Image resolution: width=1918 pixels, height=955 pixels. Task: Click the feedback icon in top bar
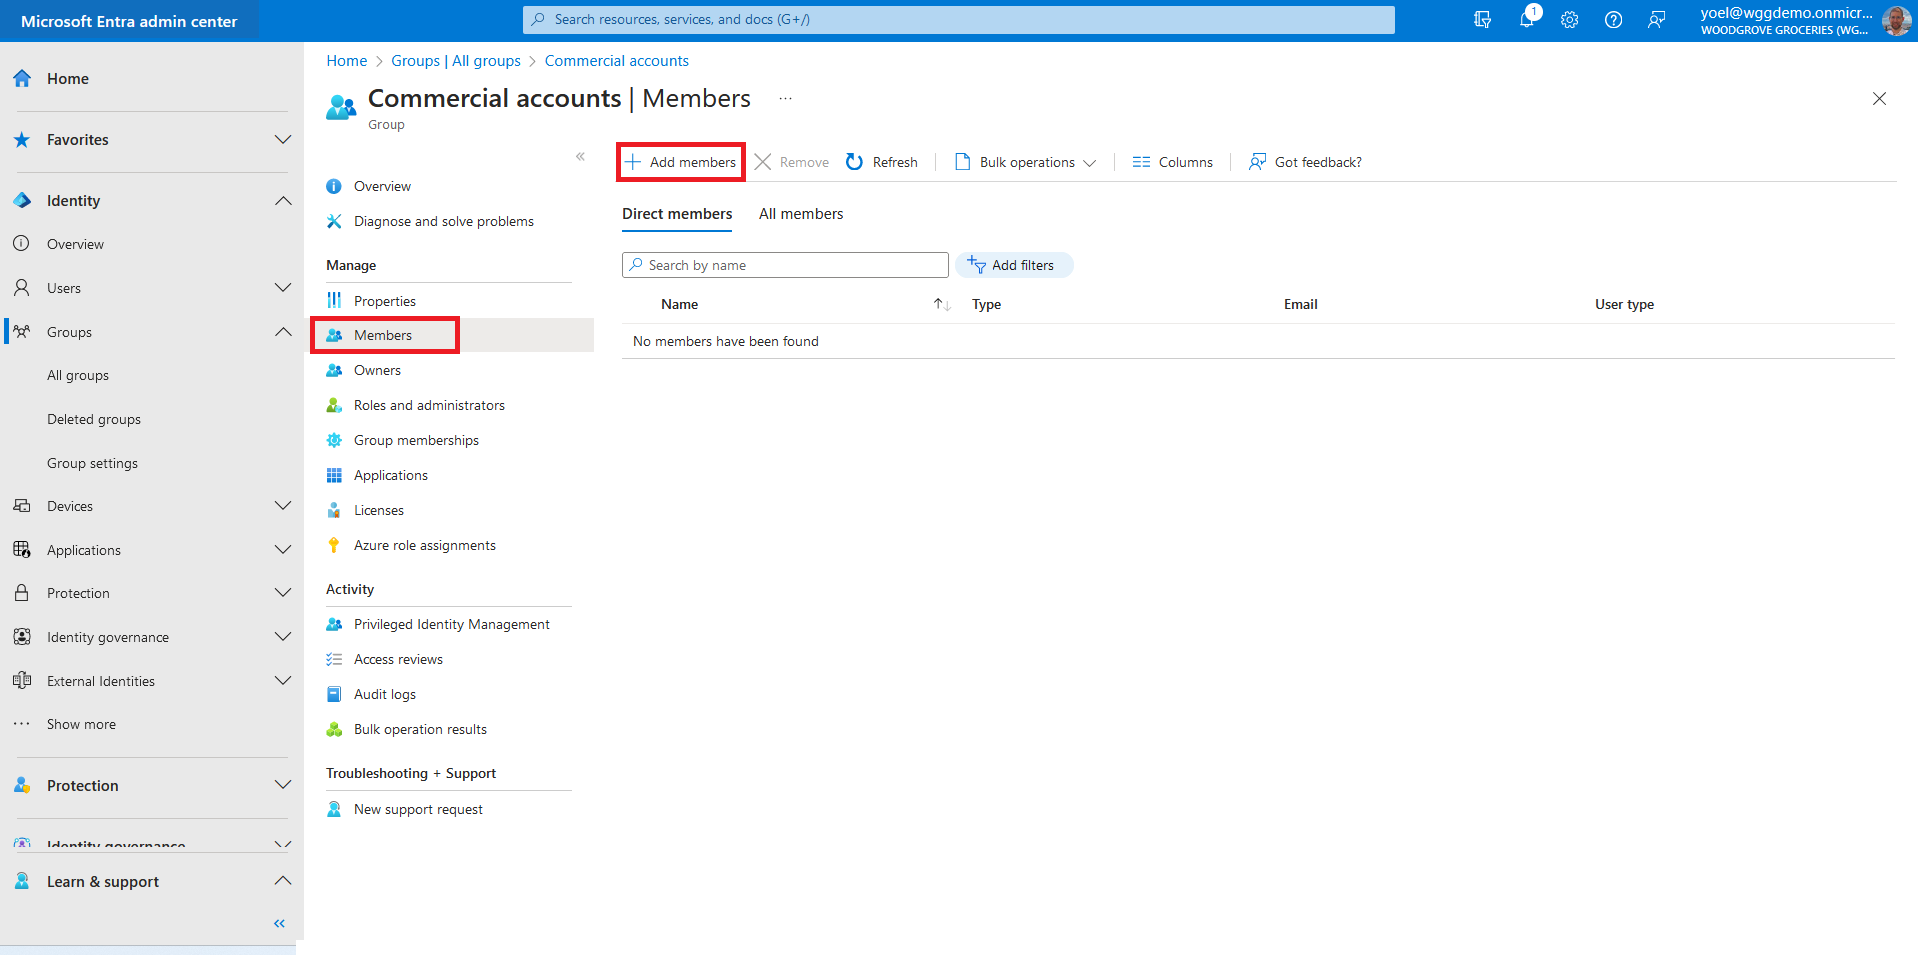(x=1656, y=20)
